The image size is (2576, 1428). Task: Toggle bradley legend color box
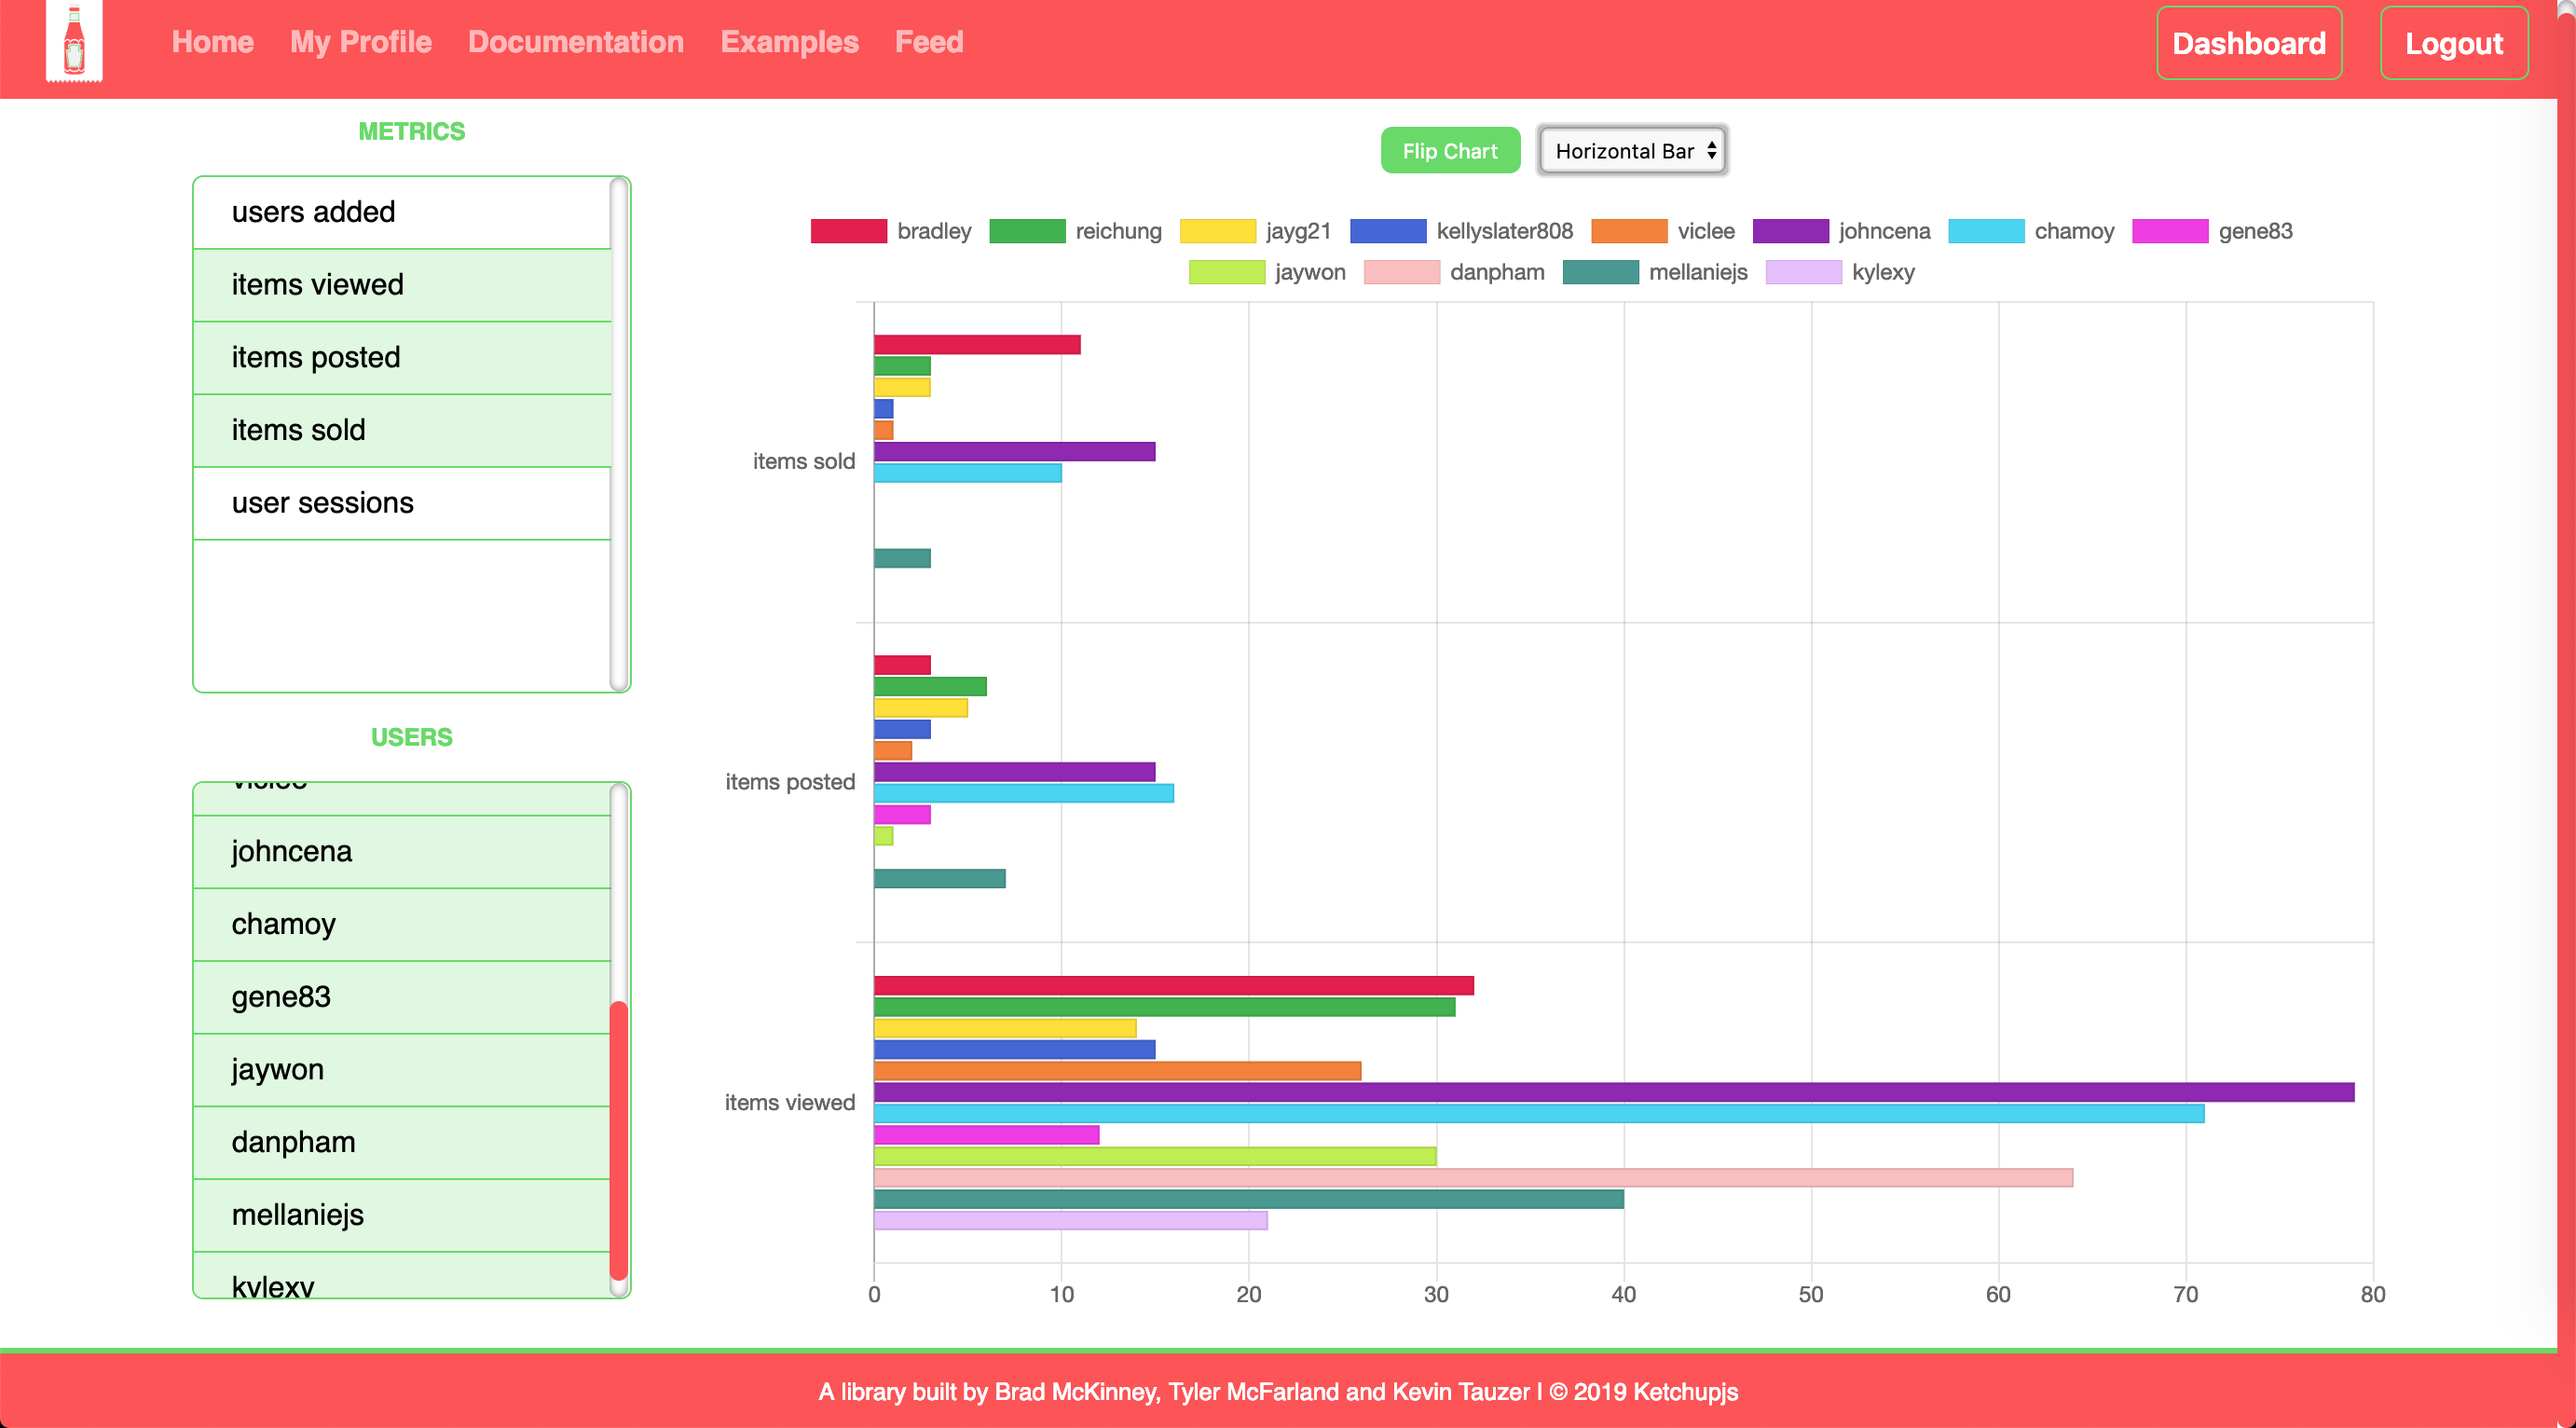(848, 231)
